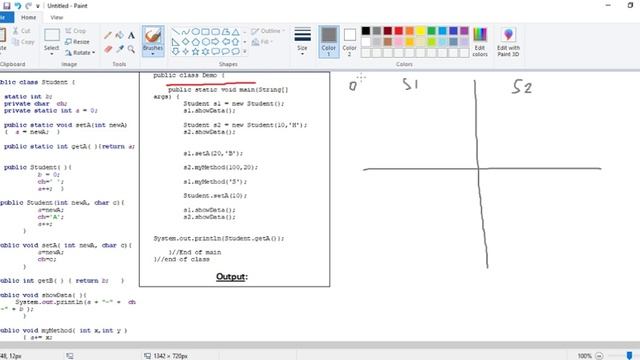Image resolution: width=640 pixels, height=360 pixels.
Task: Switch to the Home ribbon tab
Action: tap(29, 18)
